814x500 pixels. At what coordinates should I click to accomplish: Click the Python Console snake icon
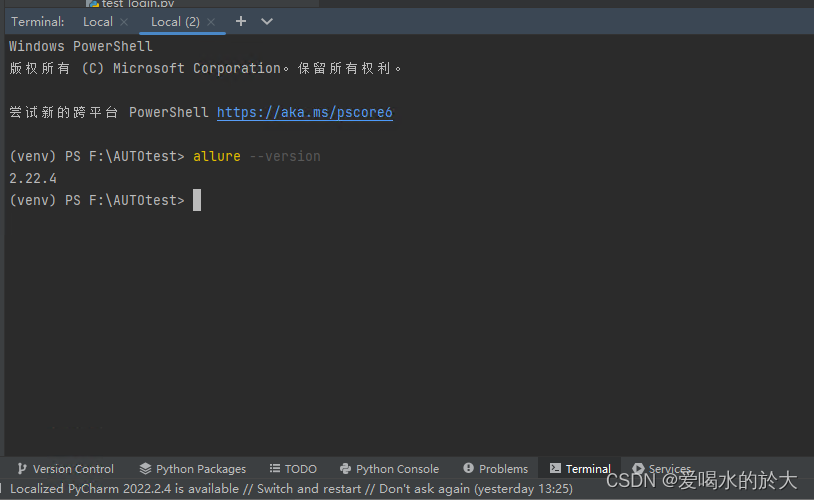point(345,468)
